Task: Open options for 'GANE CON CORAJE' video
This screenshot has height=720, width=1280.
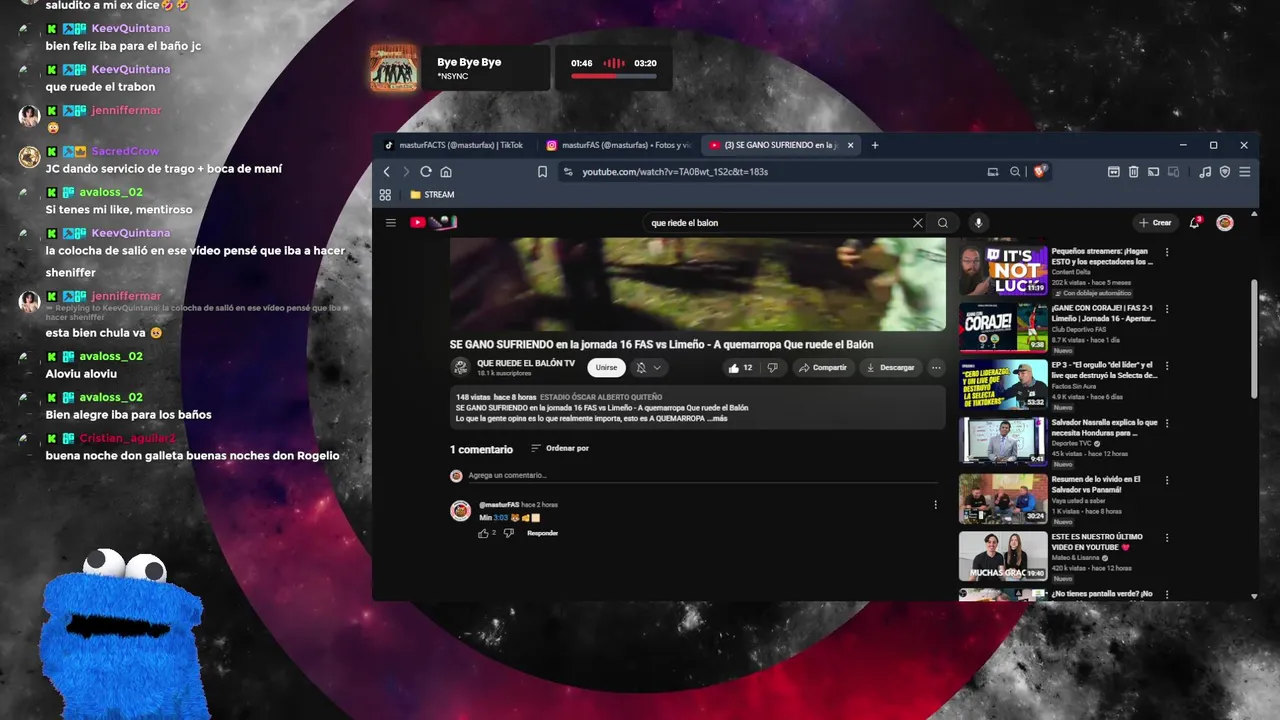Action: (1166, 309)
